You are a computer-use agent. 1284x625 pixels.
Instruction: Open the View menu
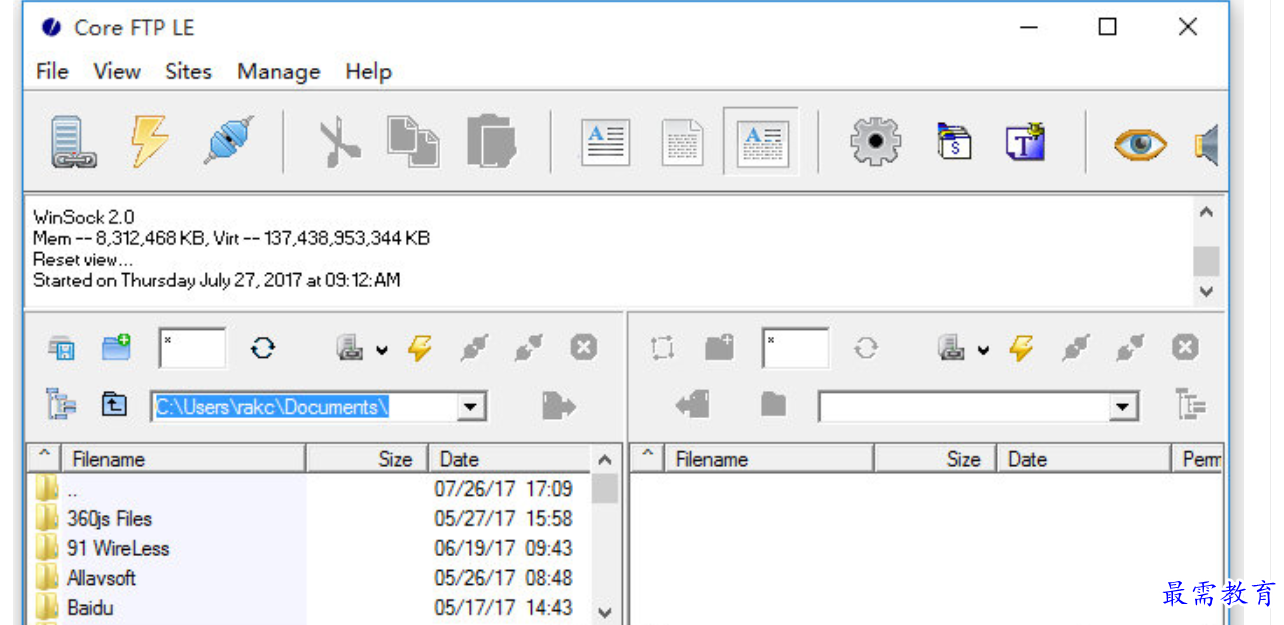(x=117, y=71)
